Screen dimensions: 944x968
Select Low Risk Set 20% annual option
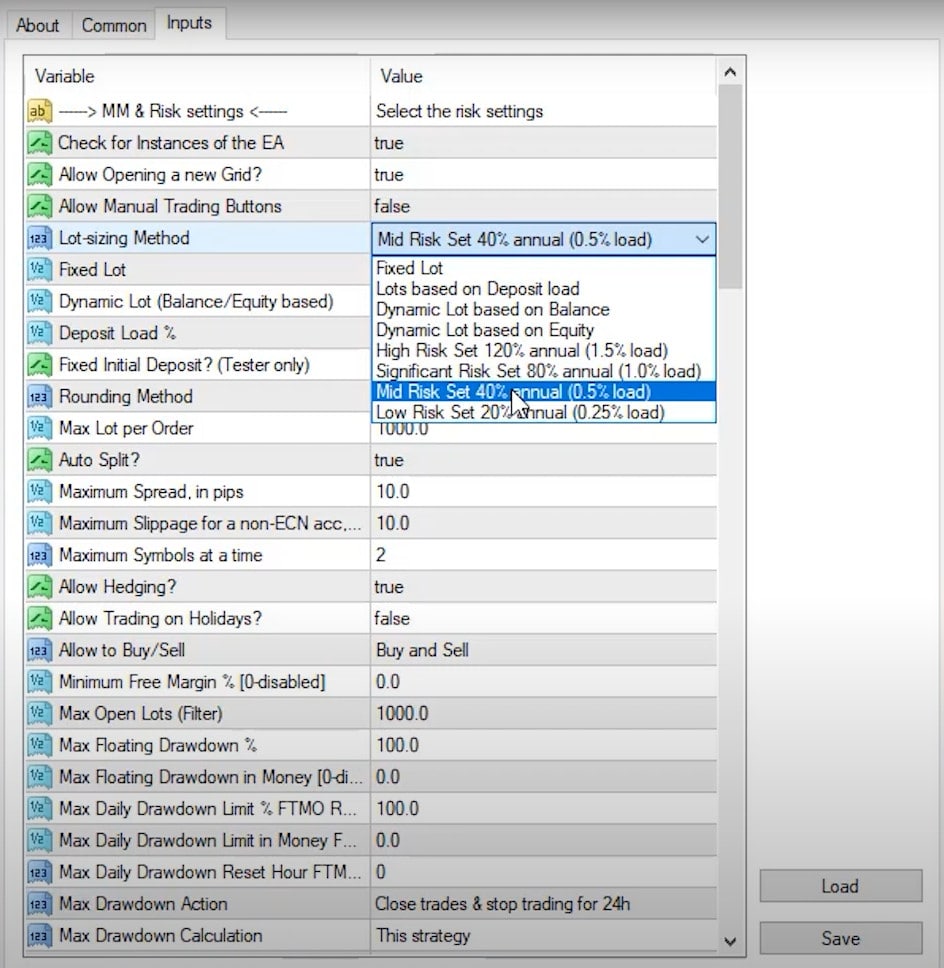pyautogui.click(x=519, y=412)
